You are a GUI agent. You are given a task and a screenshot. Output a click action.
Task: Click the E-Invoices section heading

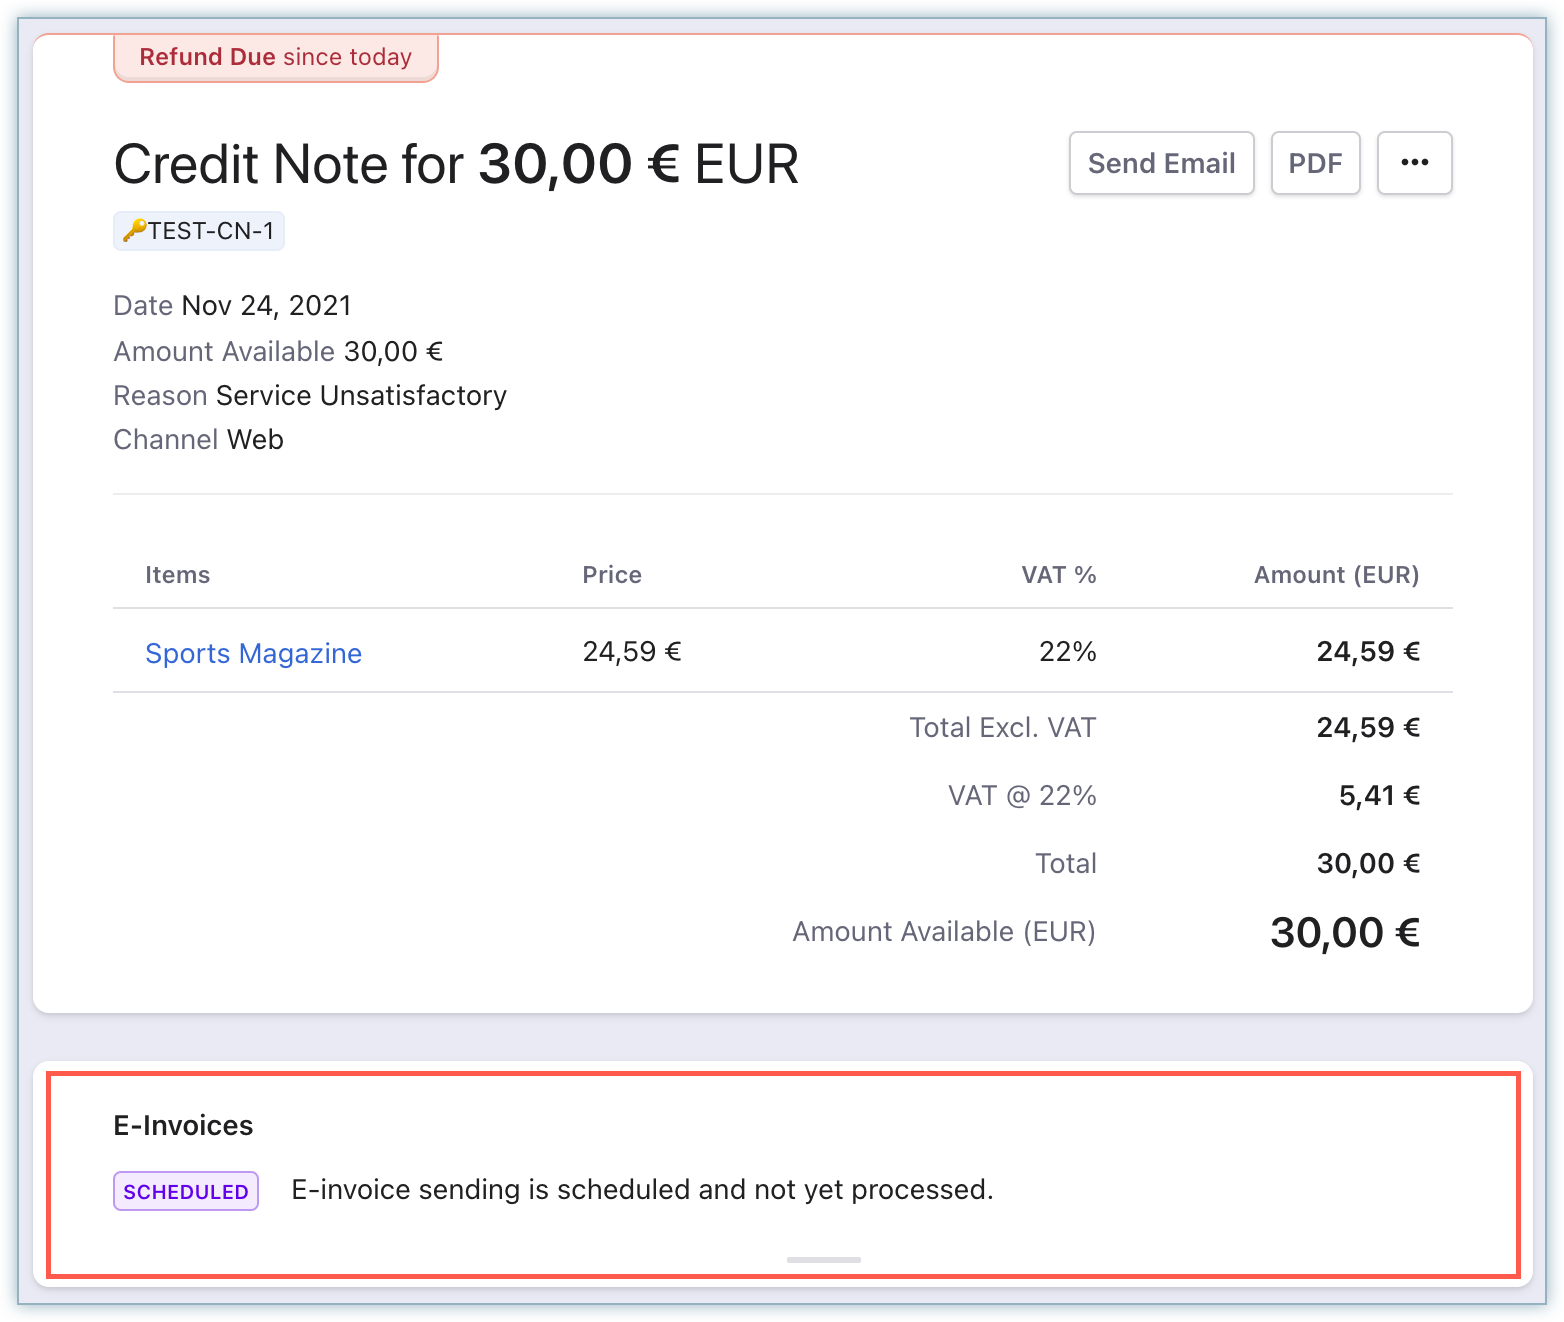tap(183, 1125)
